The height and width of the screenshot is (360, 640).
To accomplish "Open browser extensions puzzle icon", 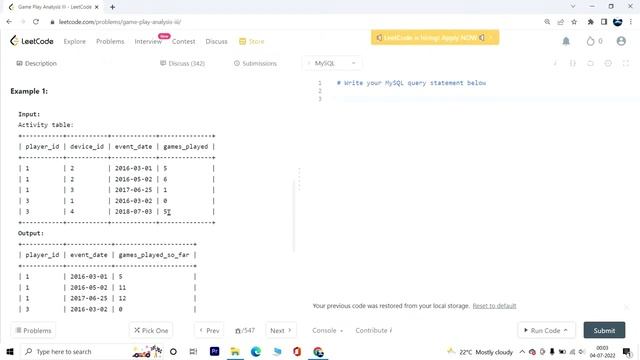I will coord(590,22).
